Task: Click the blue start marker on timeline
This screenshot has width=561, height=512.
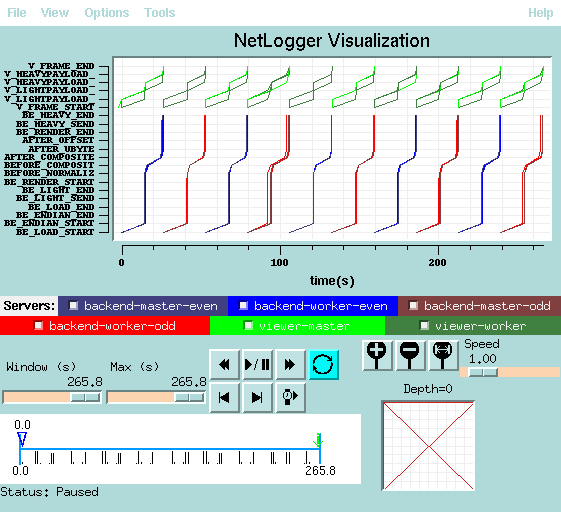Action: pyautogui.click(x=22, y=439)
